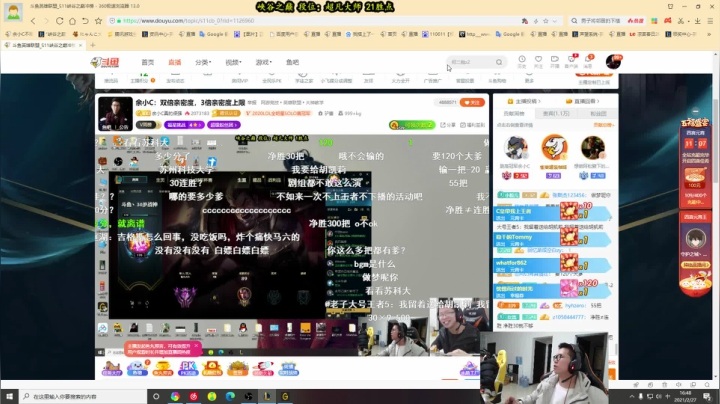The height and width of the screenshot is (404, 720).
Task: Reload the page with the refresh icon
Action: [x=59, y=21]
